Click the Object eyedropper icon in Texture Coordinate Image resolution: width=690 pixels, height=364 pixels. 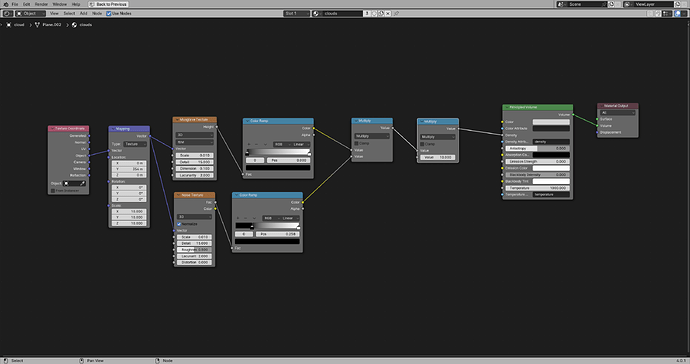click(83, 184)
